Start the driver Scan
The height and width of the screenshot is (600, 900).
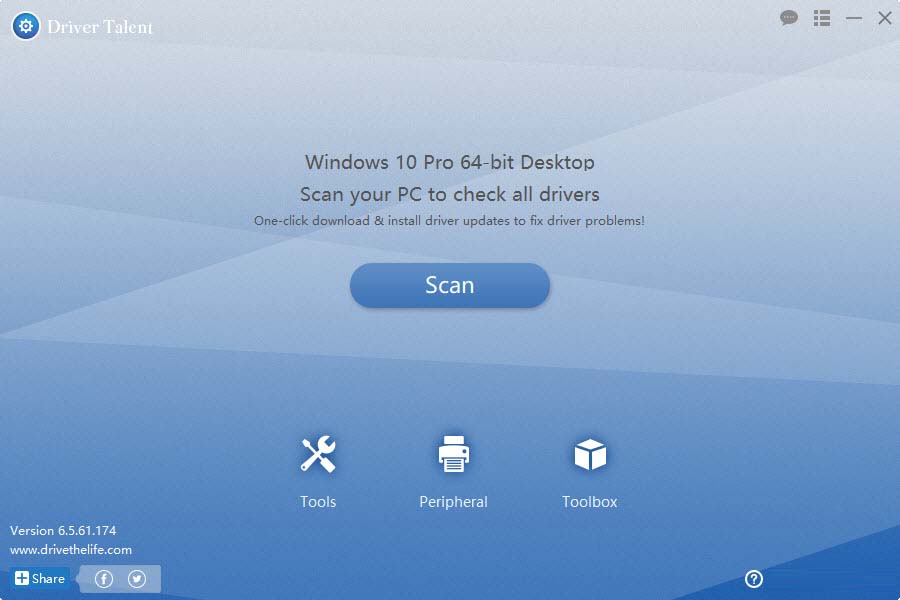click(x=449, y=285)
